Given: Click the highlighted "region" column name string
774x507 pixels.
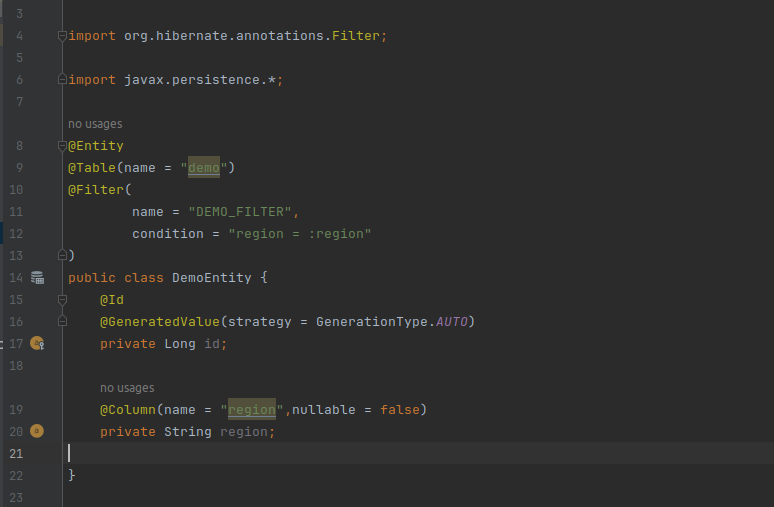Looking at the screenshot, I should coord(252,409).
